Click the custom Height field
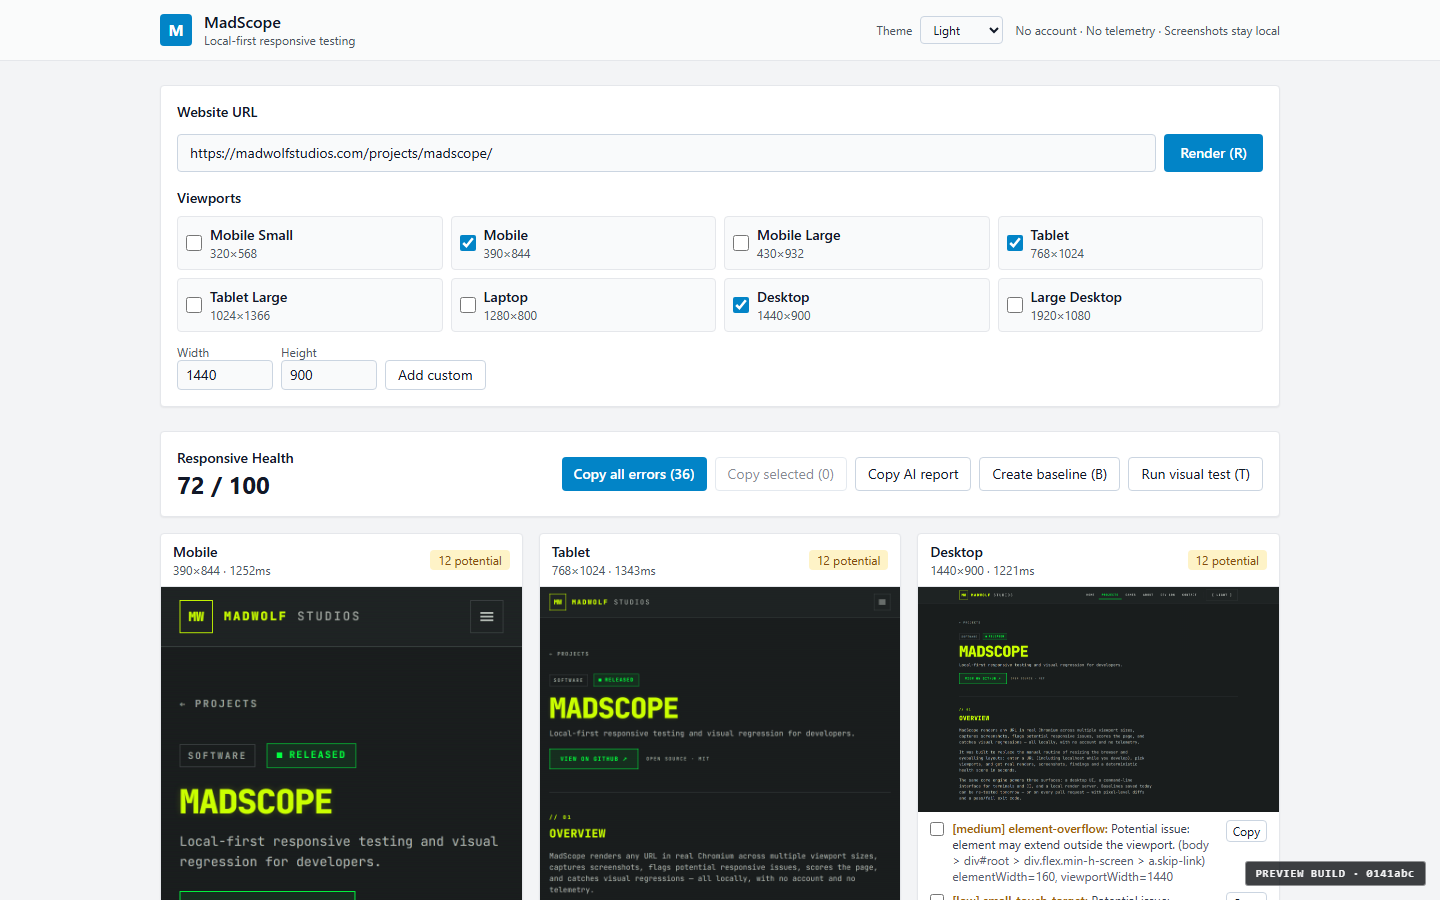This screenshot has height=900, width=1440. pyautogui.click(x=329, y=375)
